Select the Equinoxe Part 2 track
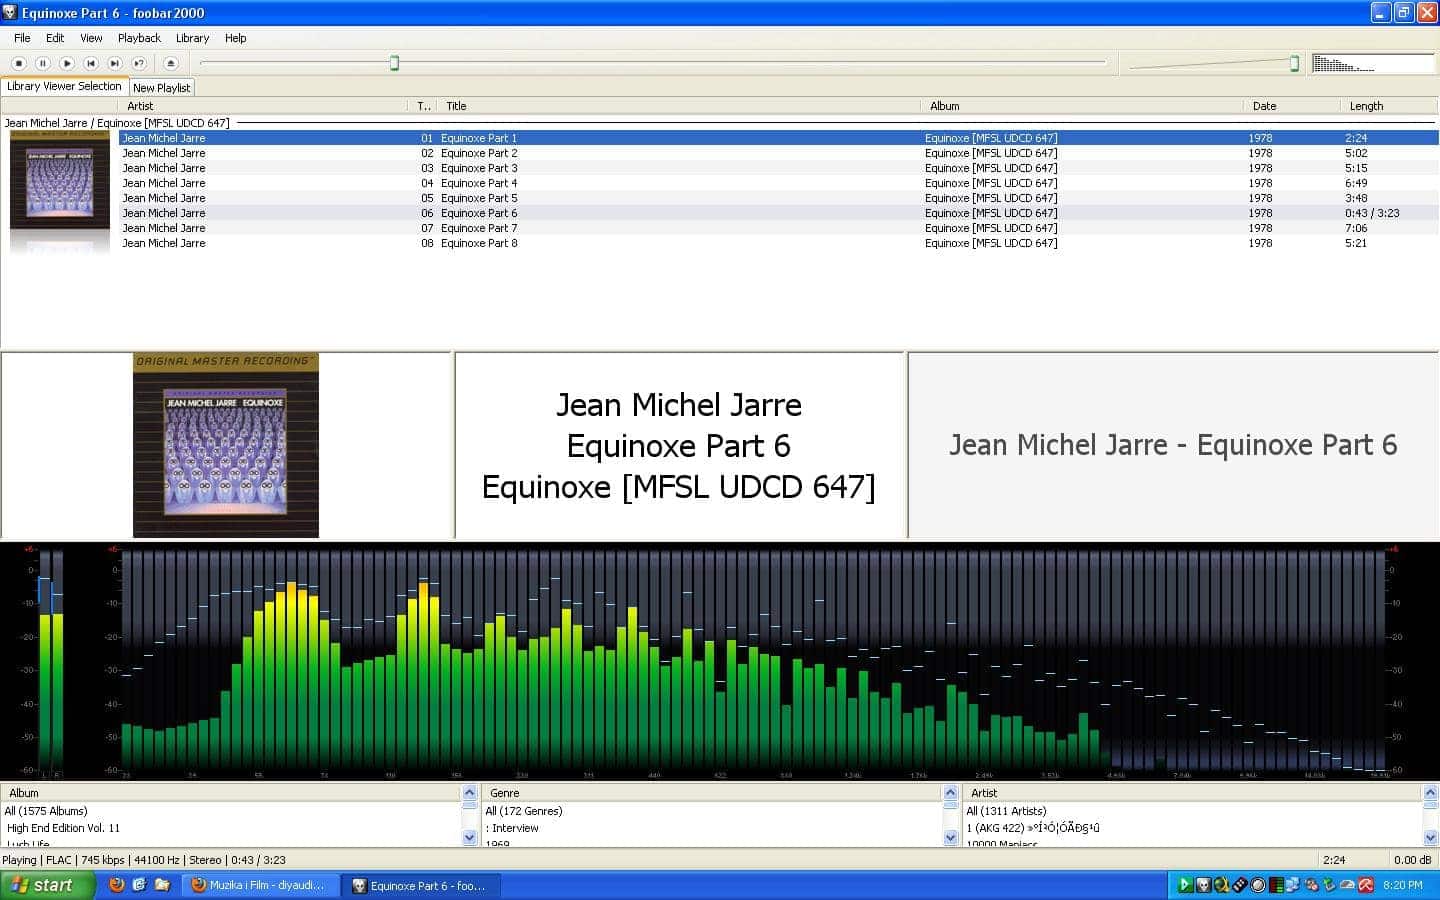Screen dimensions: 1440x900 click(x=778, y=153)
